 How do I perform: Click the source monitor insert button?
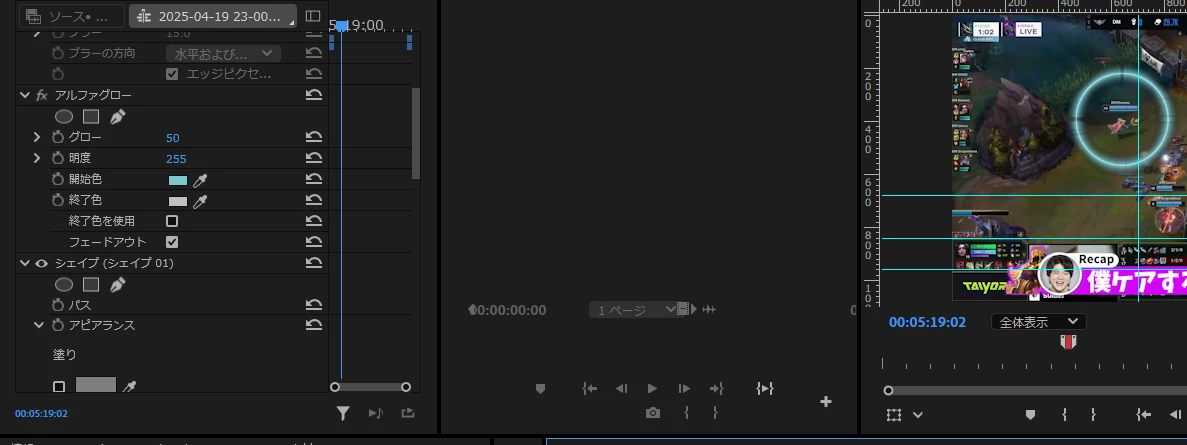pos(765,388)
